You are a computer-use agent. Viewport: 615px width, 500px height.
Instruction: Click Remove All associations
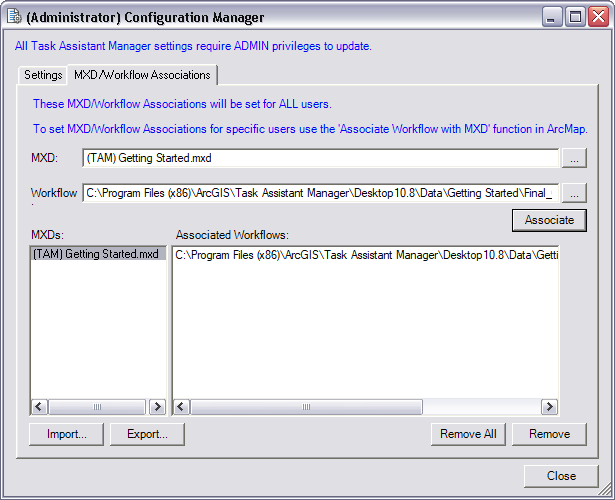coord(468,434)
